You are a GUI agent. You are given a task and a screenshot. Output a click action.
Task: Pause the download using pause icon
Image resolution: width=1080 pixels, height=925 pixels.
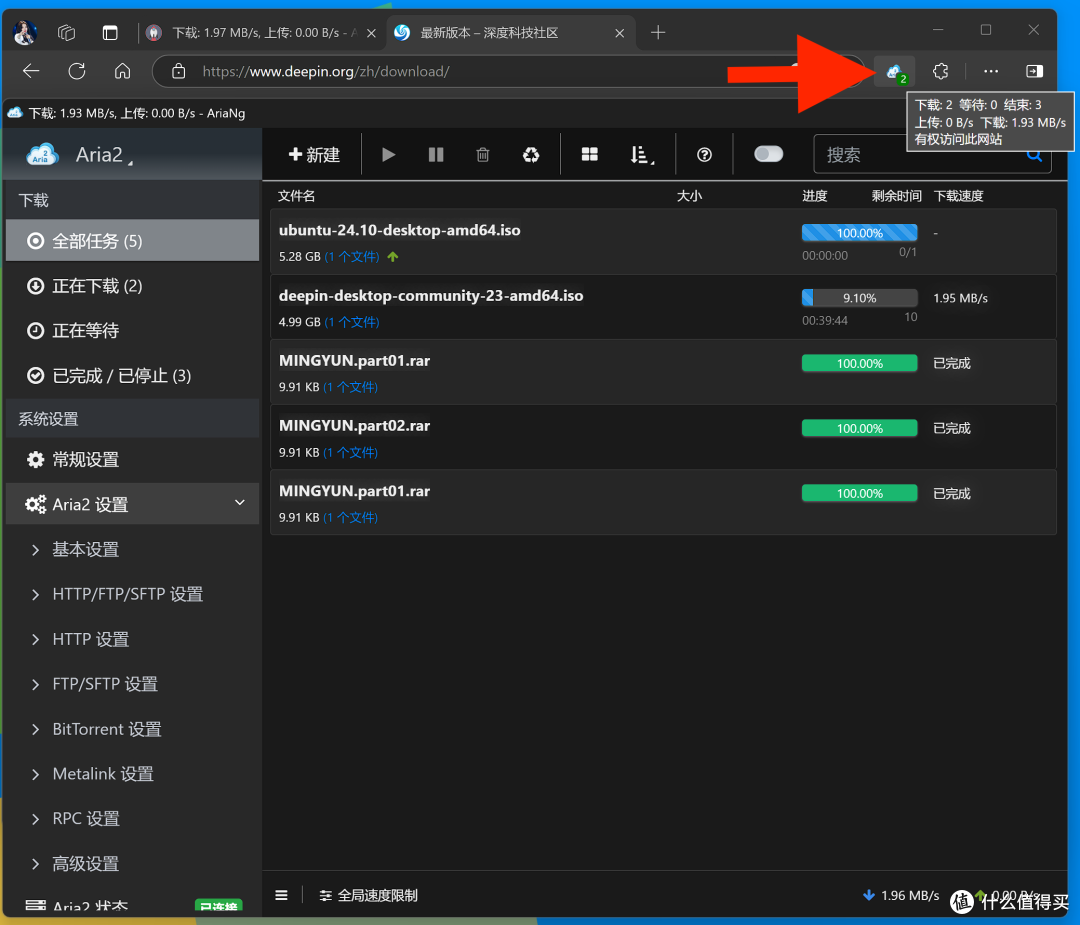click(x=435, y=154)
